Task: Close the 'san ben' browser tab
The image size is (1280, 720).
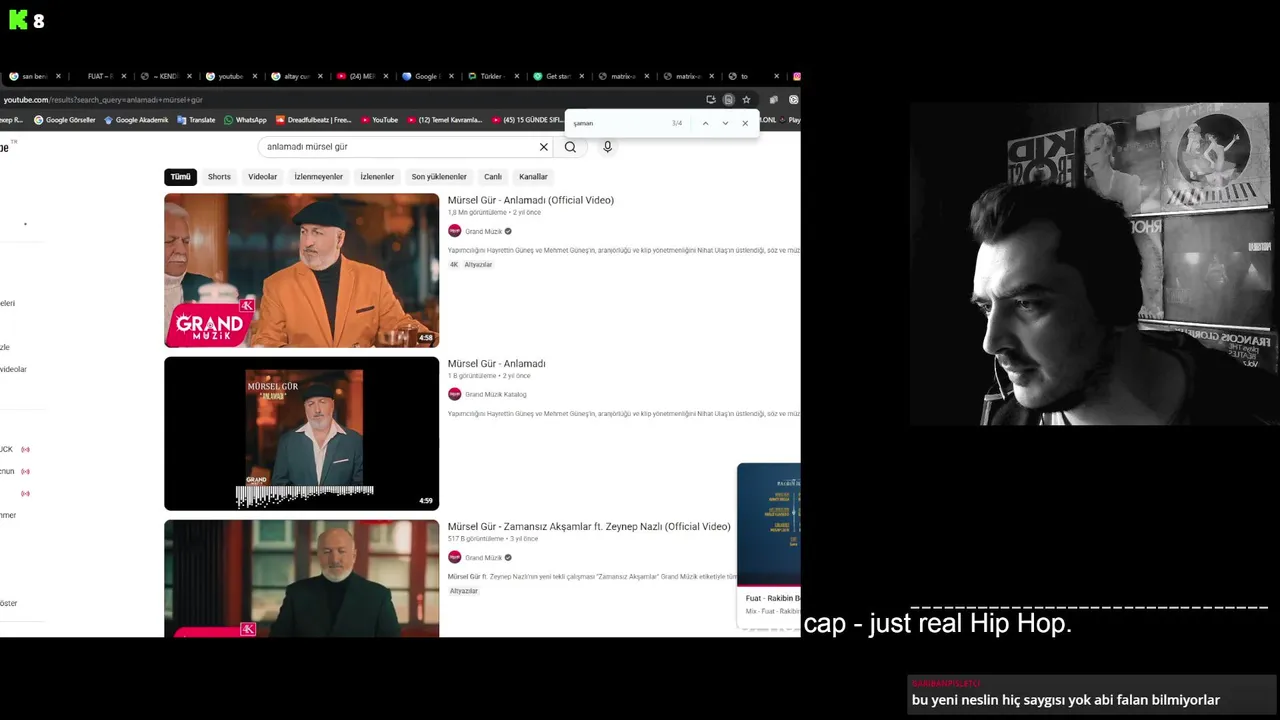Action: click(x=58, y=76)
